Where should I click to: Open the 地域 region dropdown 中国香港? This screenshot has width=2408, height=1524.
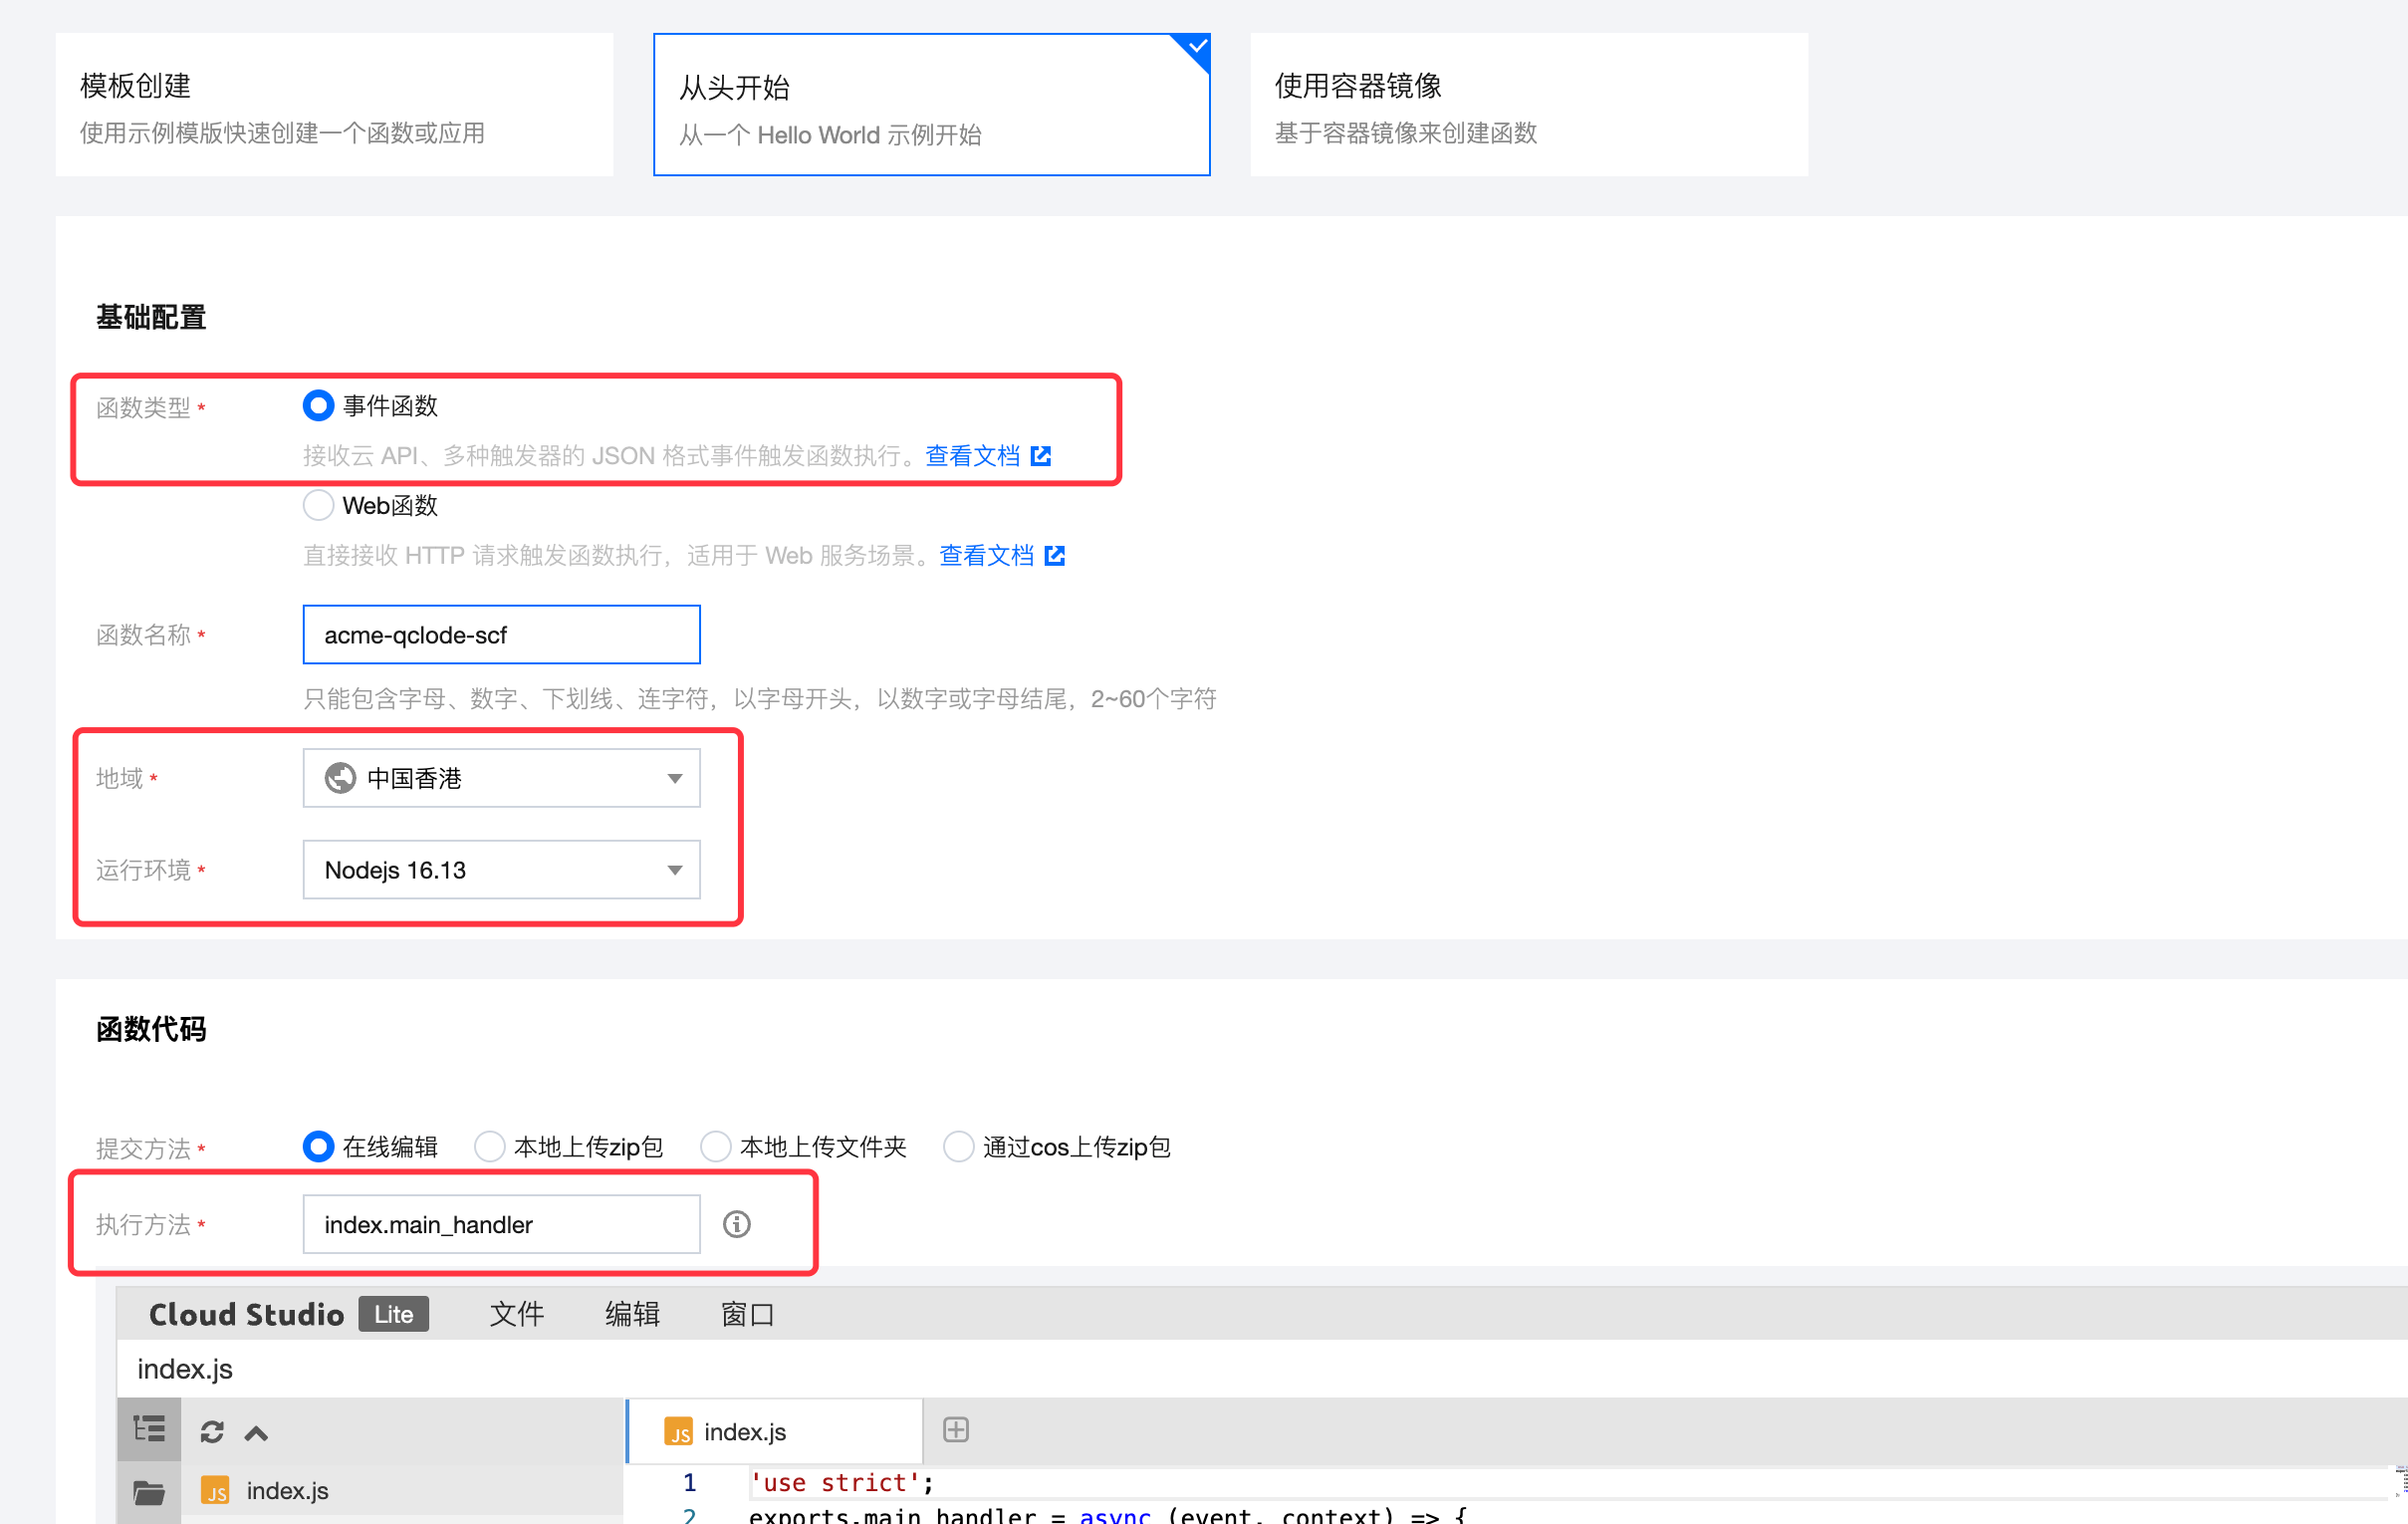(x=501, y=778)
